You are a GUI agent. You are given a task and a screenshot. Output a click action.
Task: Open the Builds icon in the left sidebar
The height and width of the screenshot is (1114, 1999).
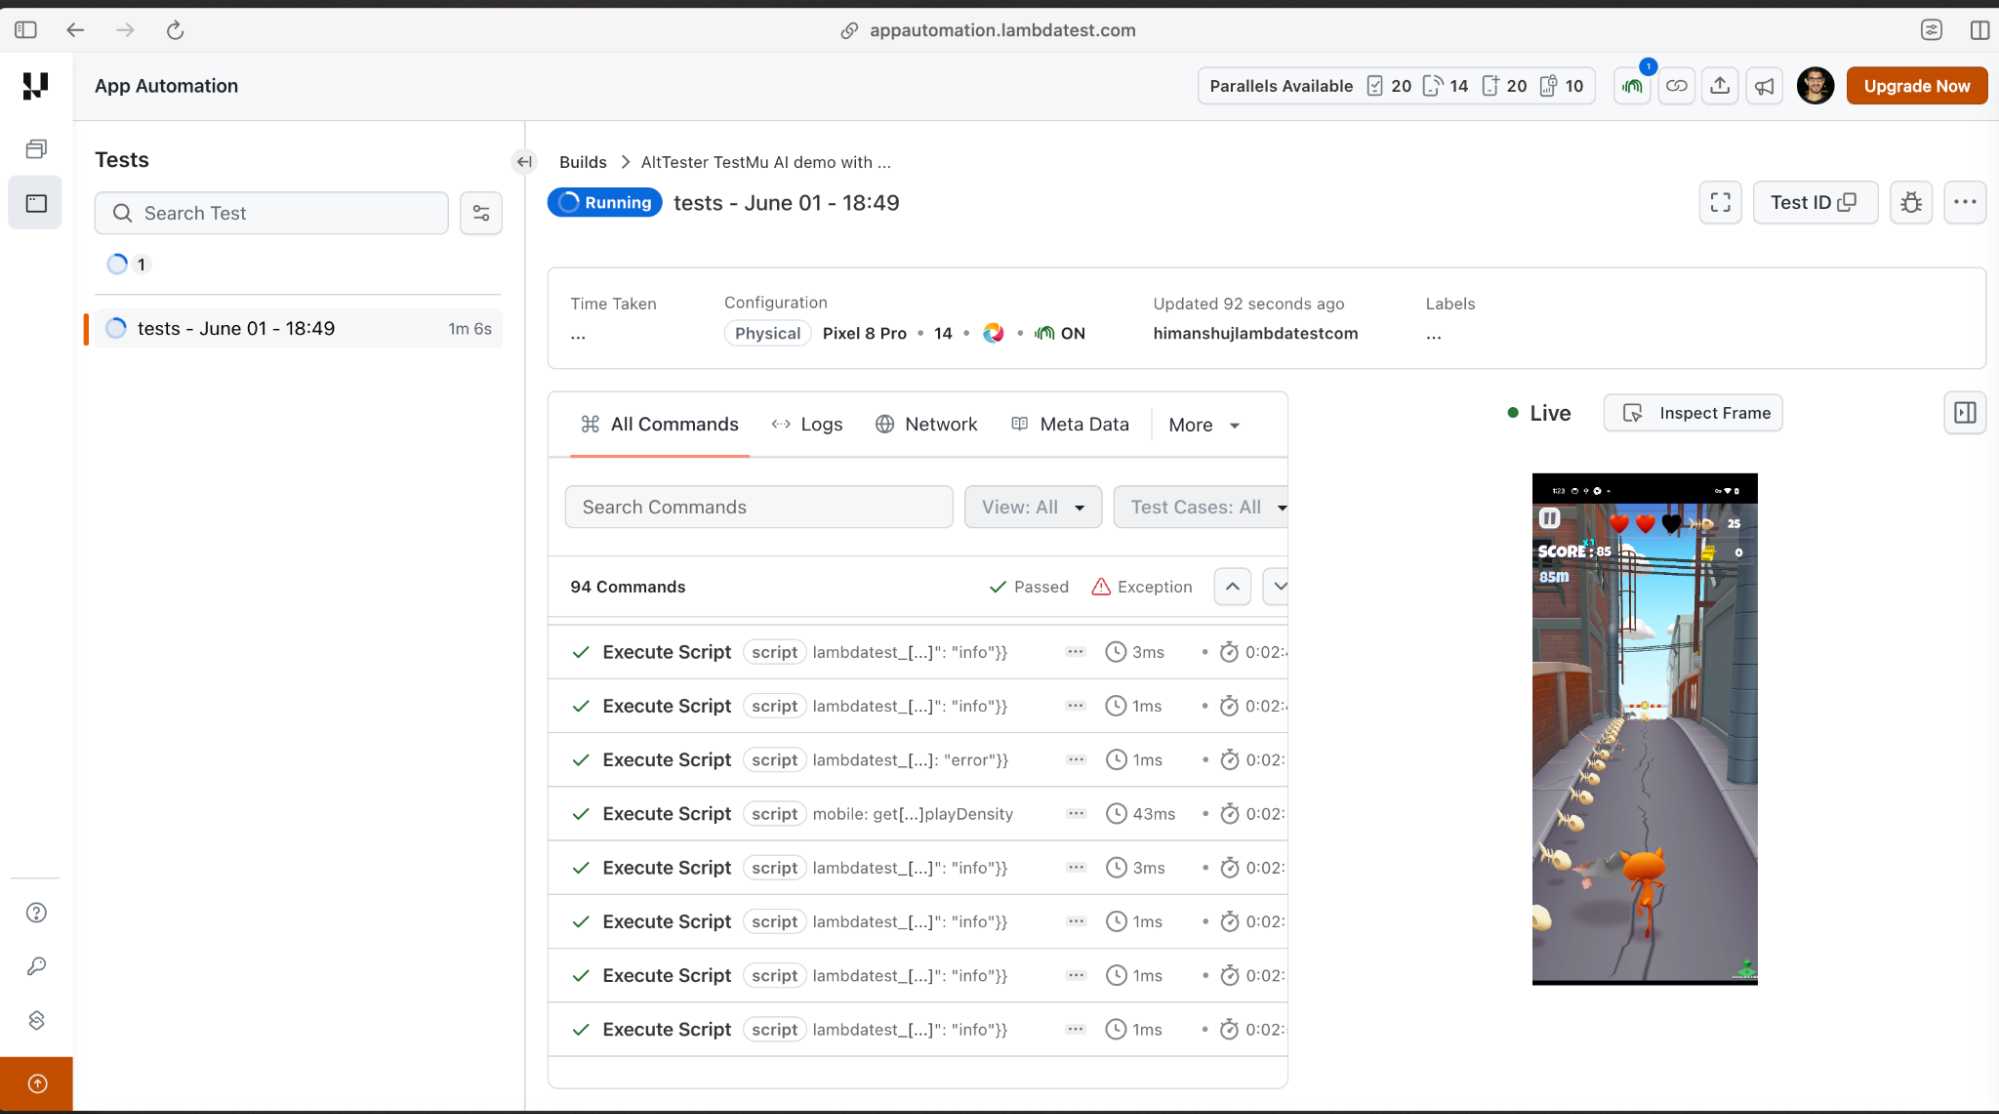[36, 149]
